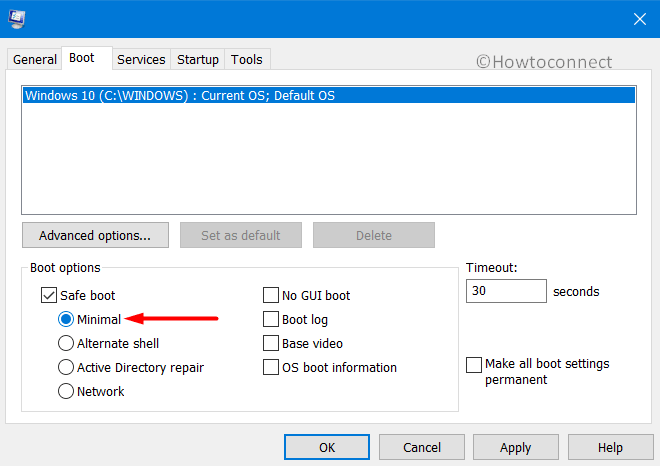The height and width of the screenshot is (466, 660).
Task: Click the Set as default button
Action: 241,235
